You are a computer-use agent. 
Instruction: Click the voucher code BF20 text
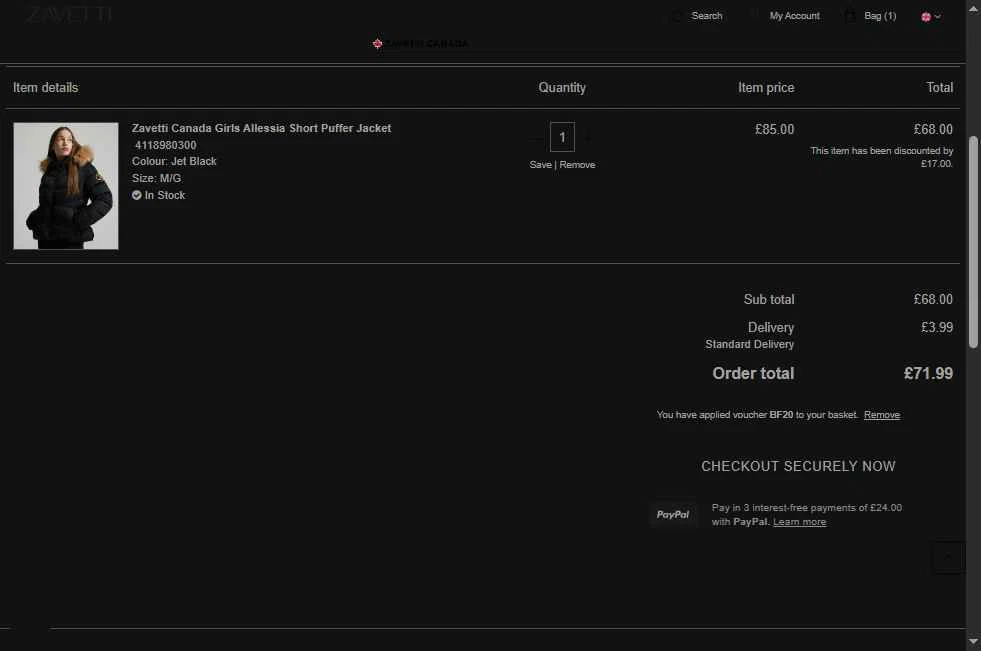(781, 415)
